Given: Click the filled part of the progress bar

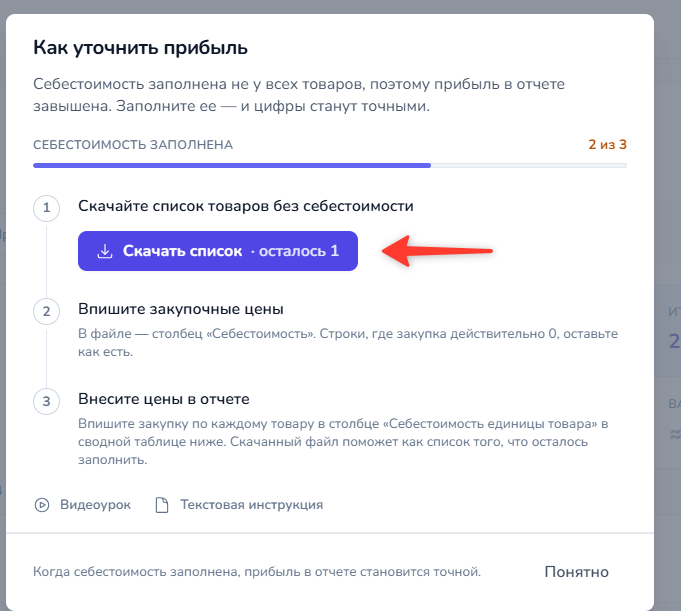Looking at the screenshot, I should click(x=232, y=165).
